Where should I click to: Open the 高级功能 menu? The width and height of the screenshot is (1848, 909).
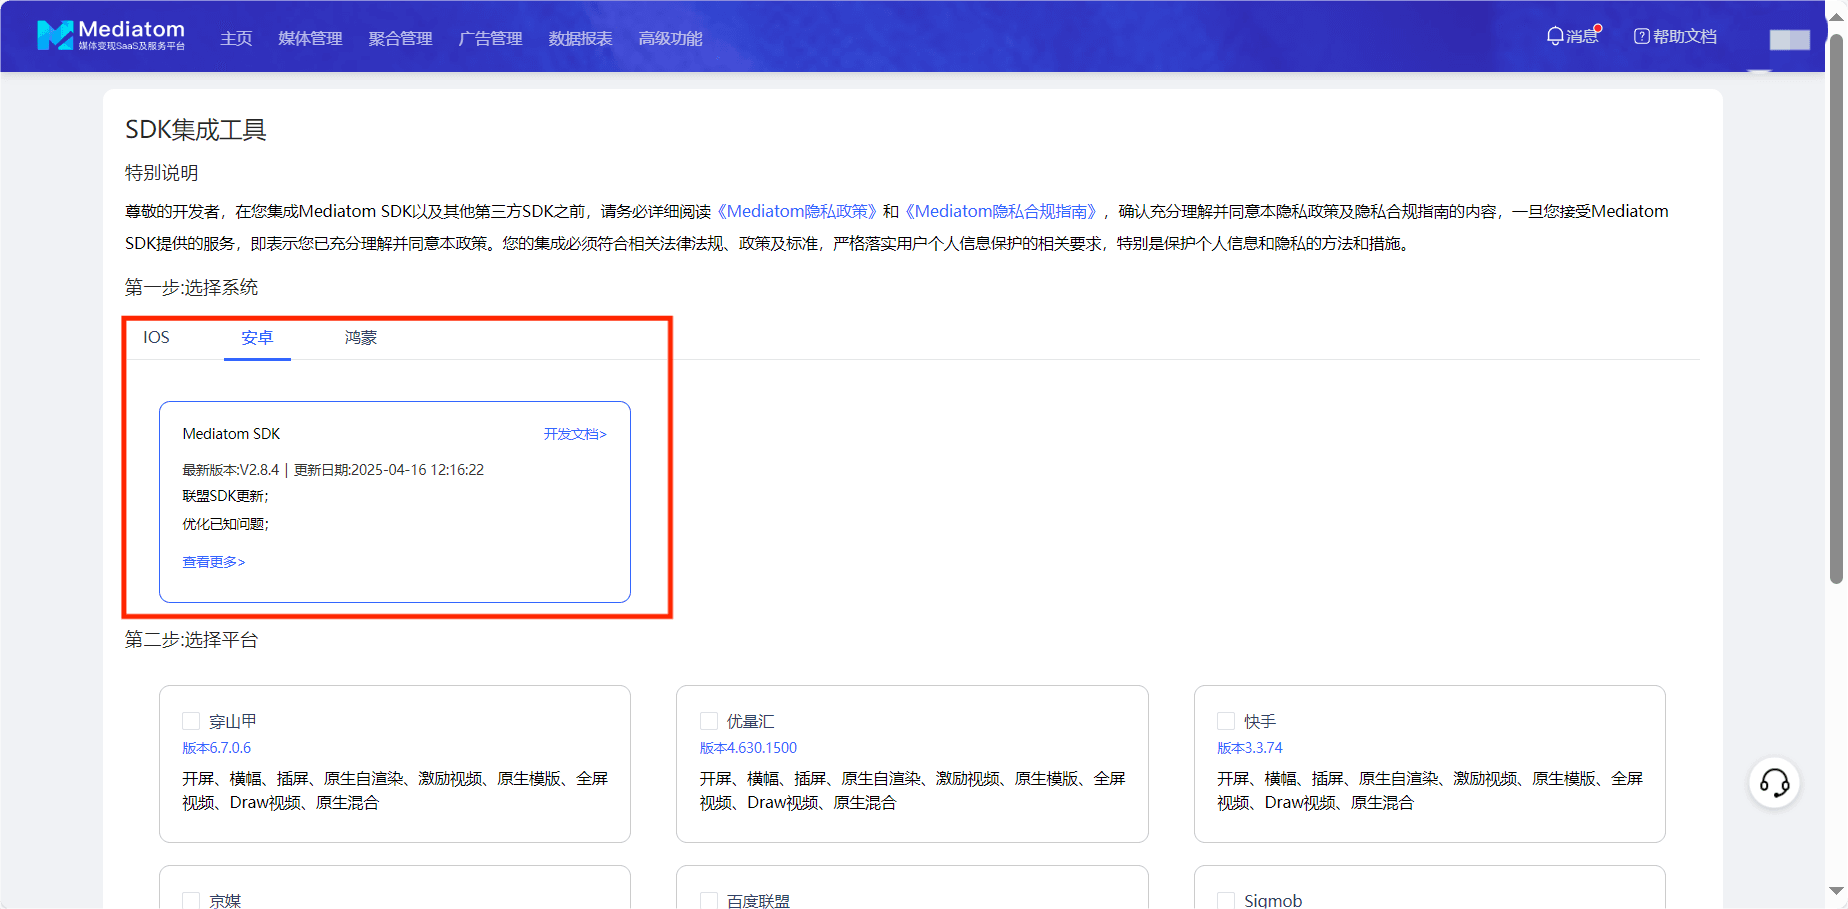click(670, 38)
